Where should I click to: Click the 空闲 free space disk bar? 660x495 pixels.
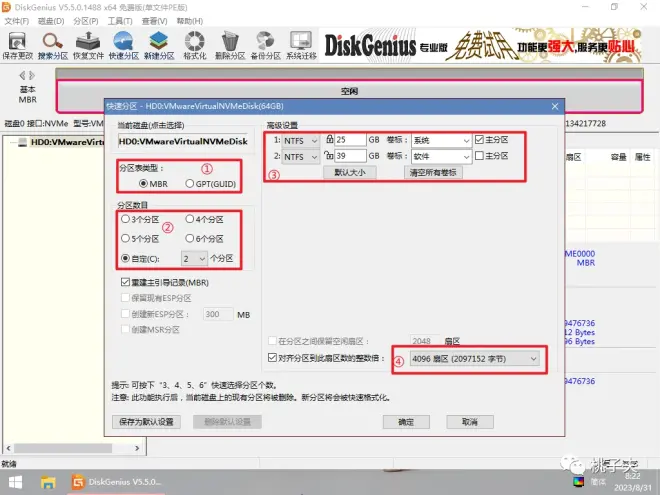[x=349, y=91]
